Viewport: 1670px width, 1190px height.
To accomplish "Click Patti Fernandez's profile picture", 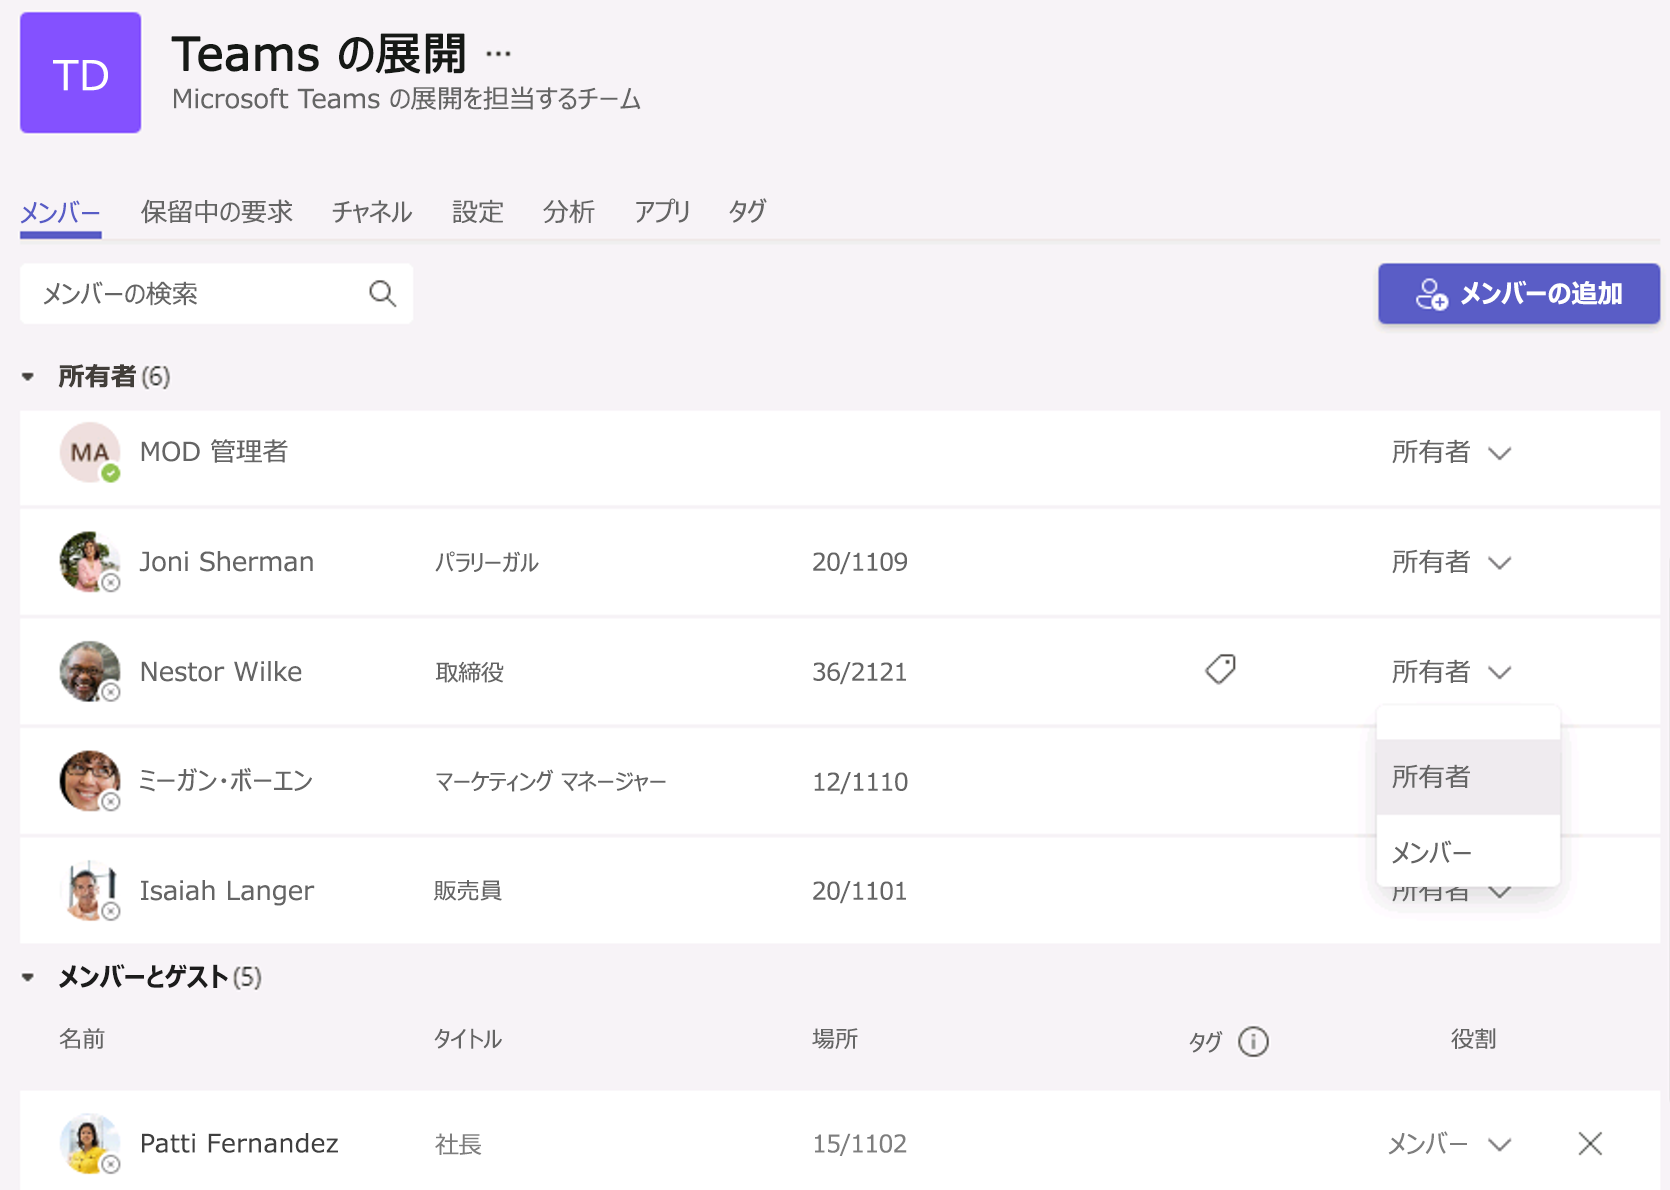I will tap(90, 1143).
